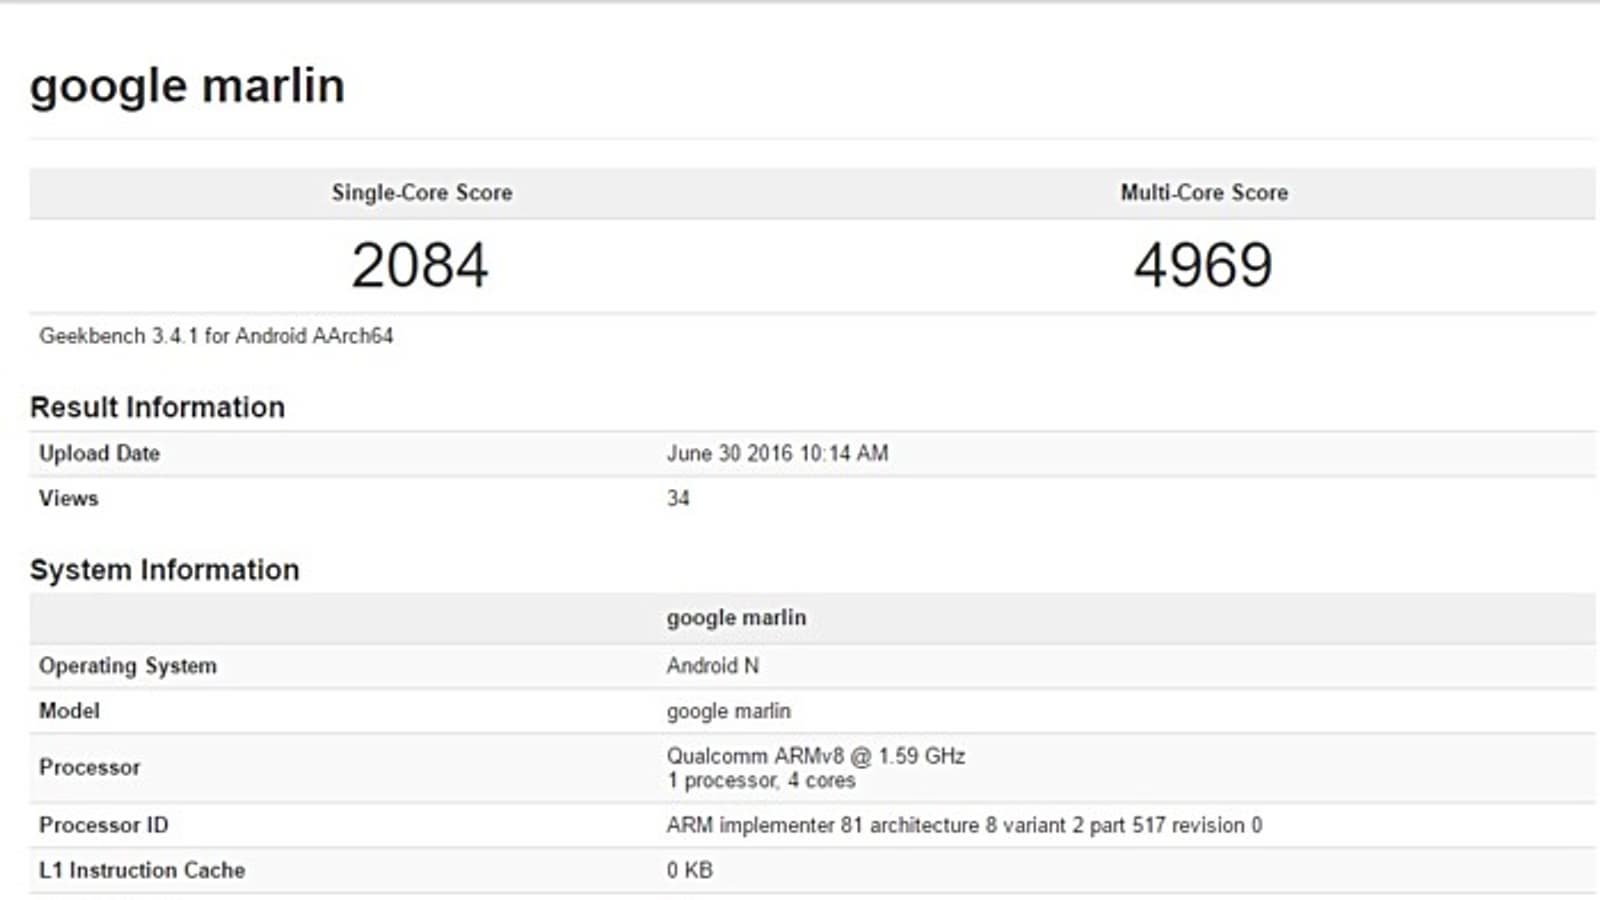Click the System Information heading
The width and height of the screenshot is (1600, 900).
pyautogui.click(x=165, y=570)
